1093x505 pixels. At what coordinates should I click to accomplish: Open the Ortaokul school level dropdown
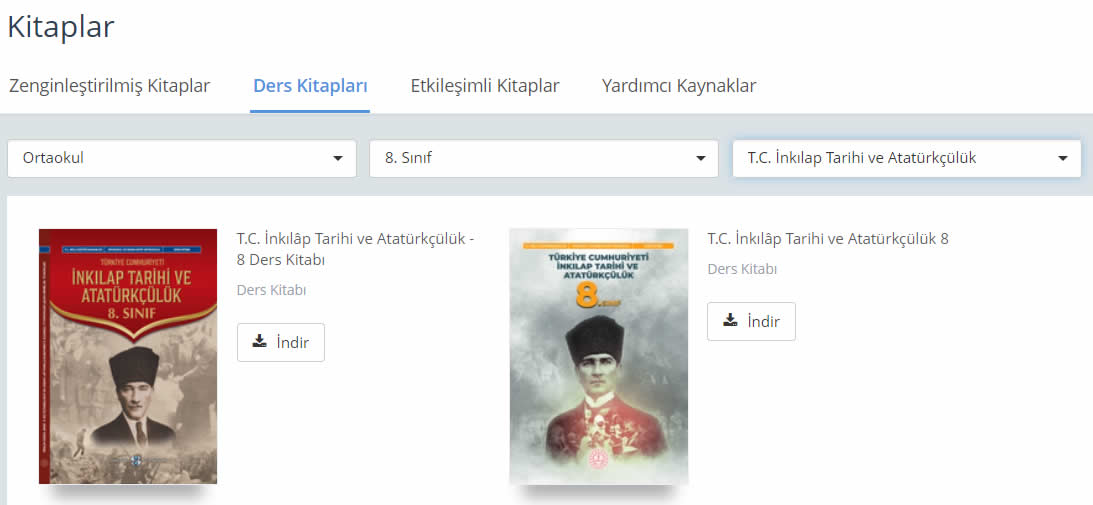point(182,158)
